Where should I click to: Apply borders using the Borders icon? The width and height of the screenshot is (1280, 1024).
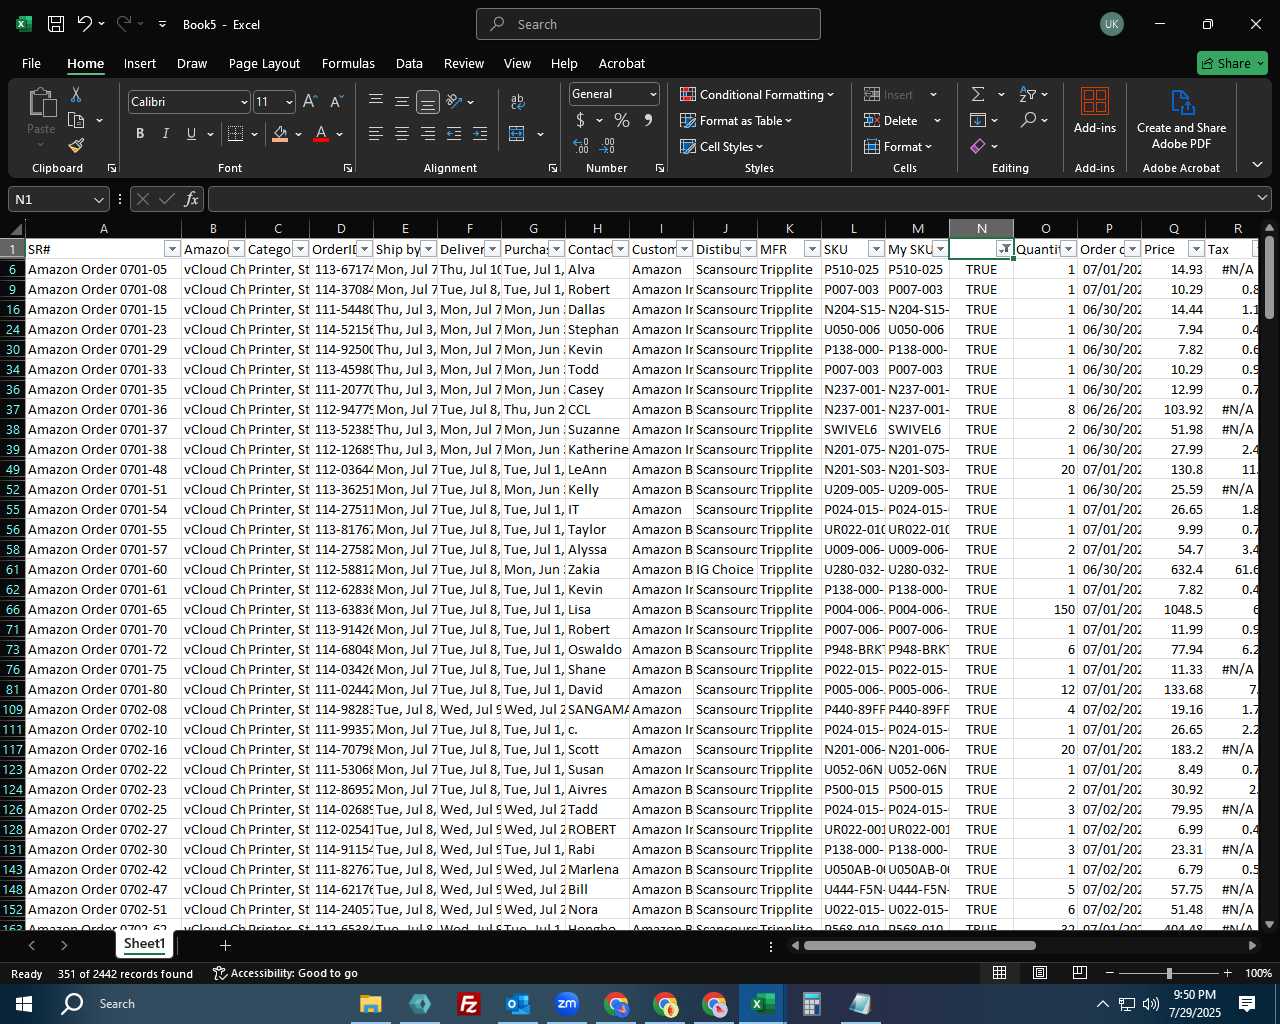tap(235, 134)
